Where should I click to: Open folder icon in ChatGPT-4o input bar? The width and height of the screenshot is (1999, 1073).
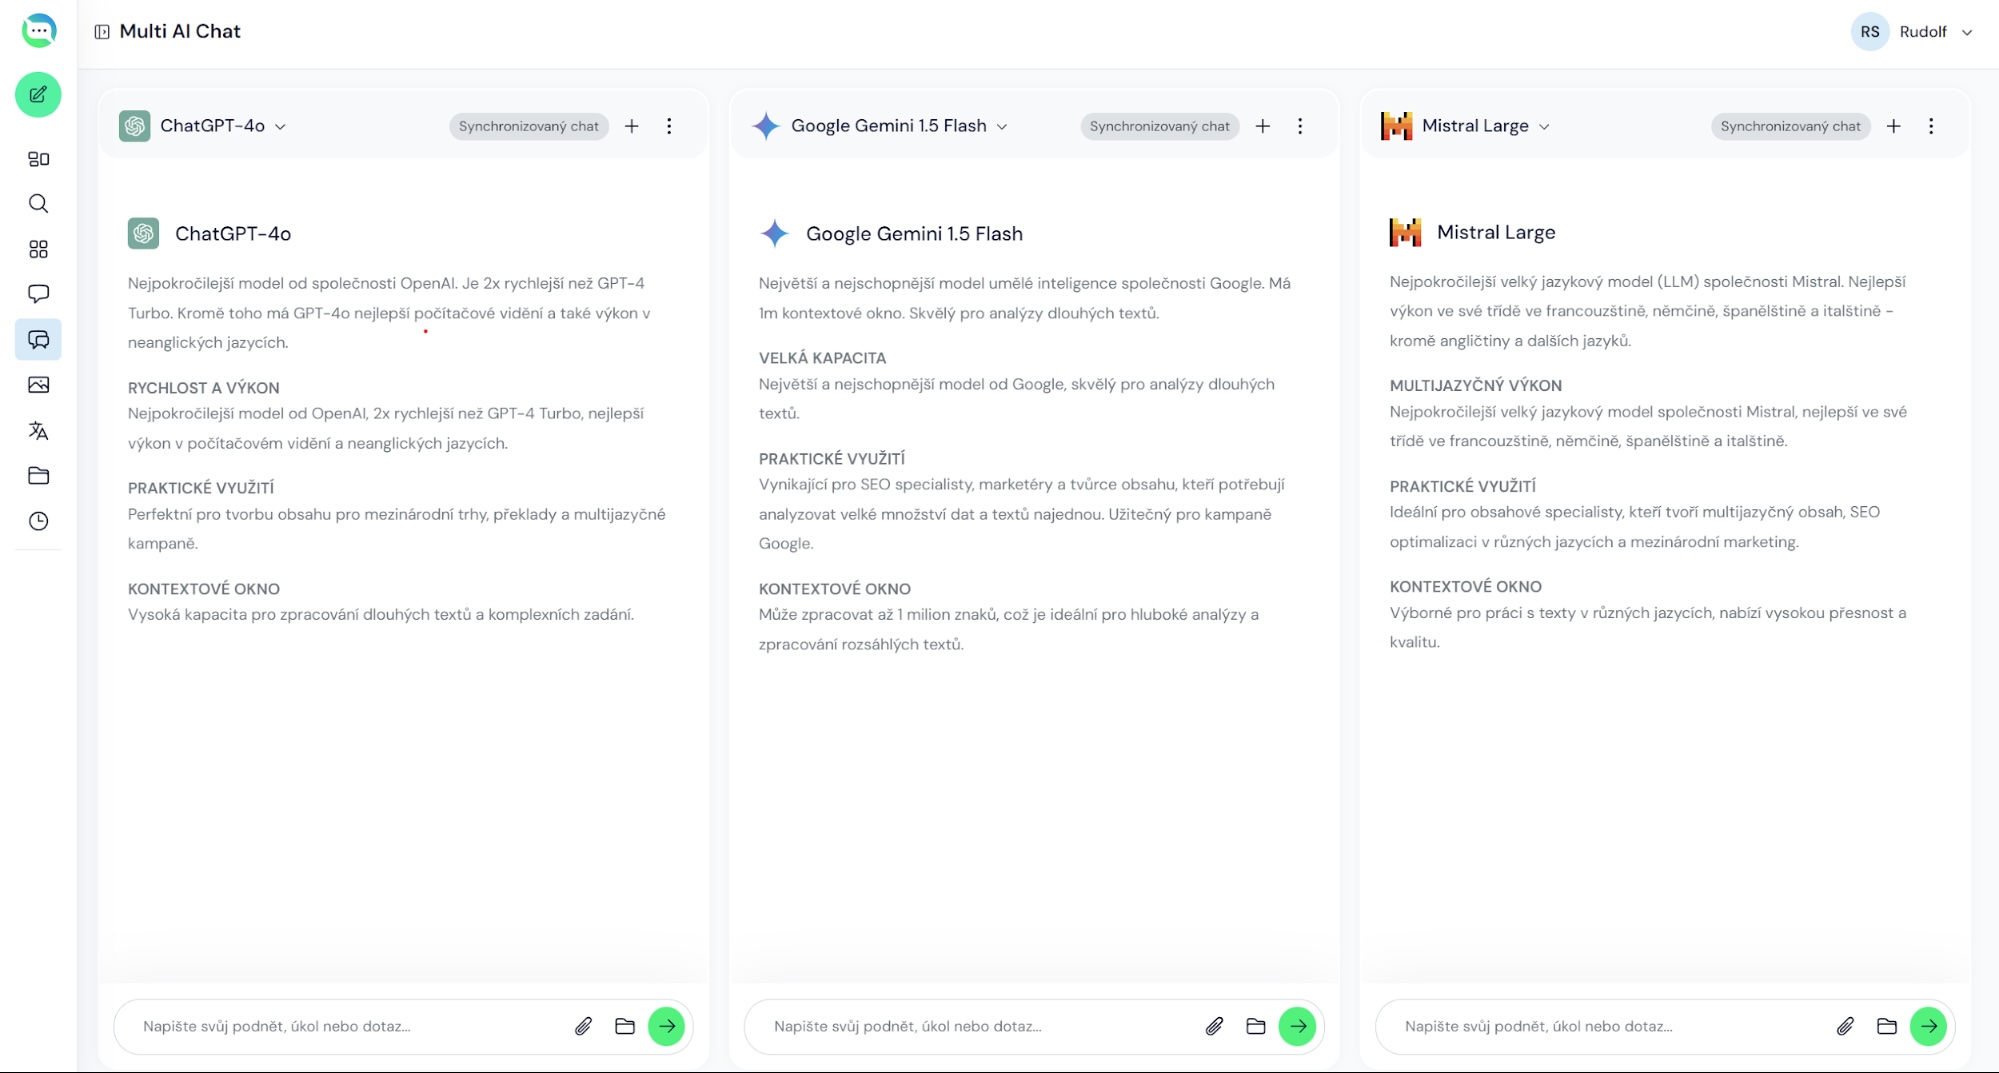pyautogui.click(x=625, y=1026)
